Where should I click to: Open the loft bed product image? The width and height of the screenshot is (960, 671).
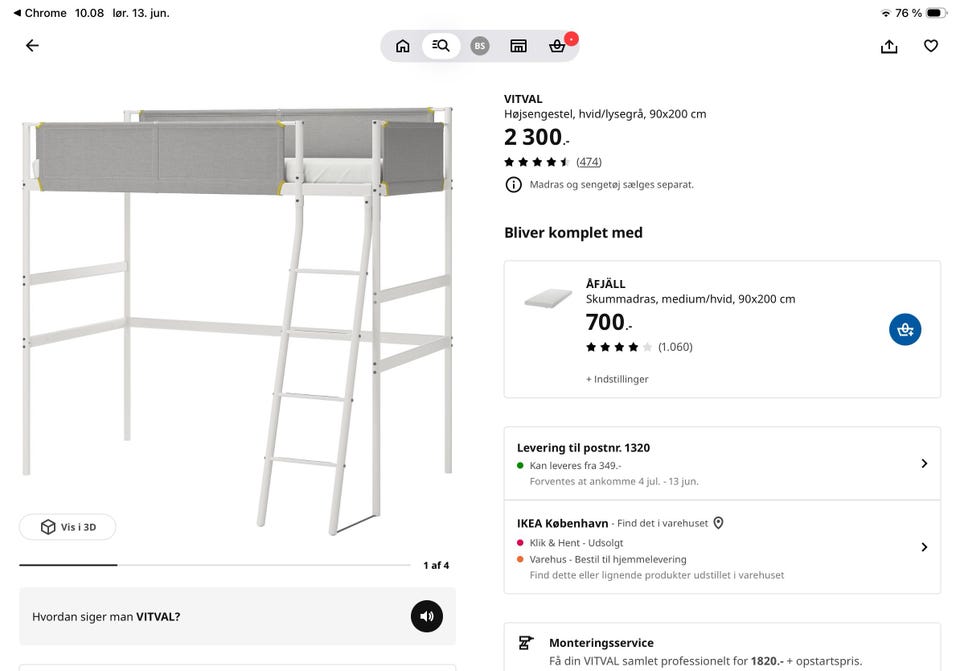(238, 318)
